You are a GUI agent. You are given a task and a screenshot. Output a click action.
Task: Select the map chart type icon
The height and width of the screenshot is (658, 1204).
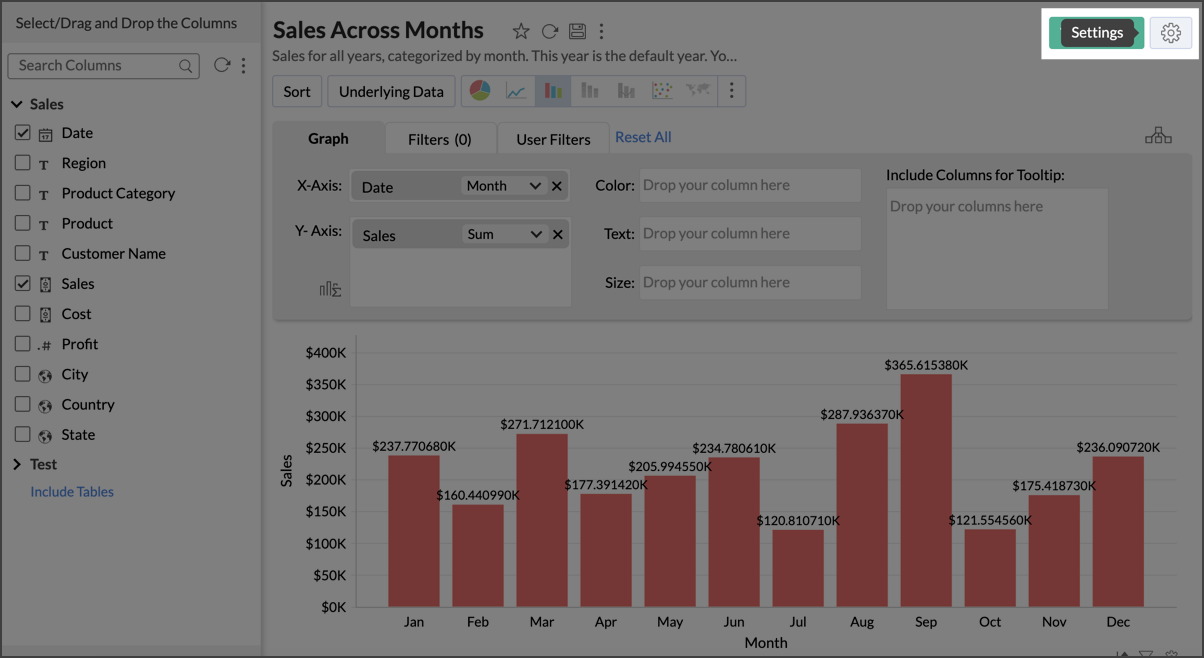[x=698, y=91]
